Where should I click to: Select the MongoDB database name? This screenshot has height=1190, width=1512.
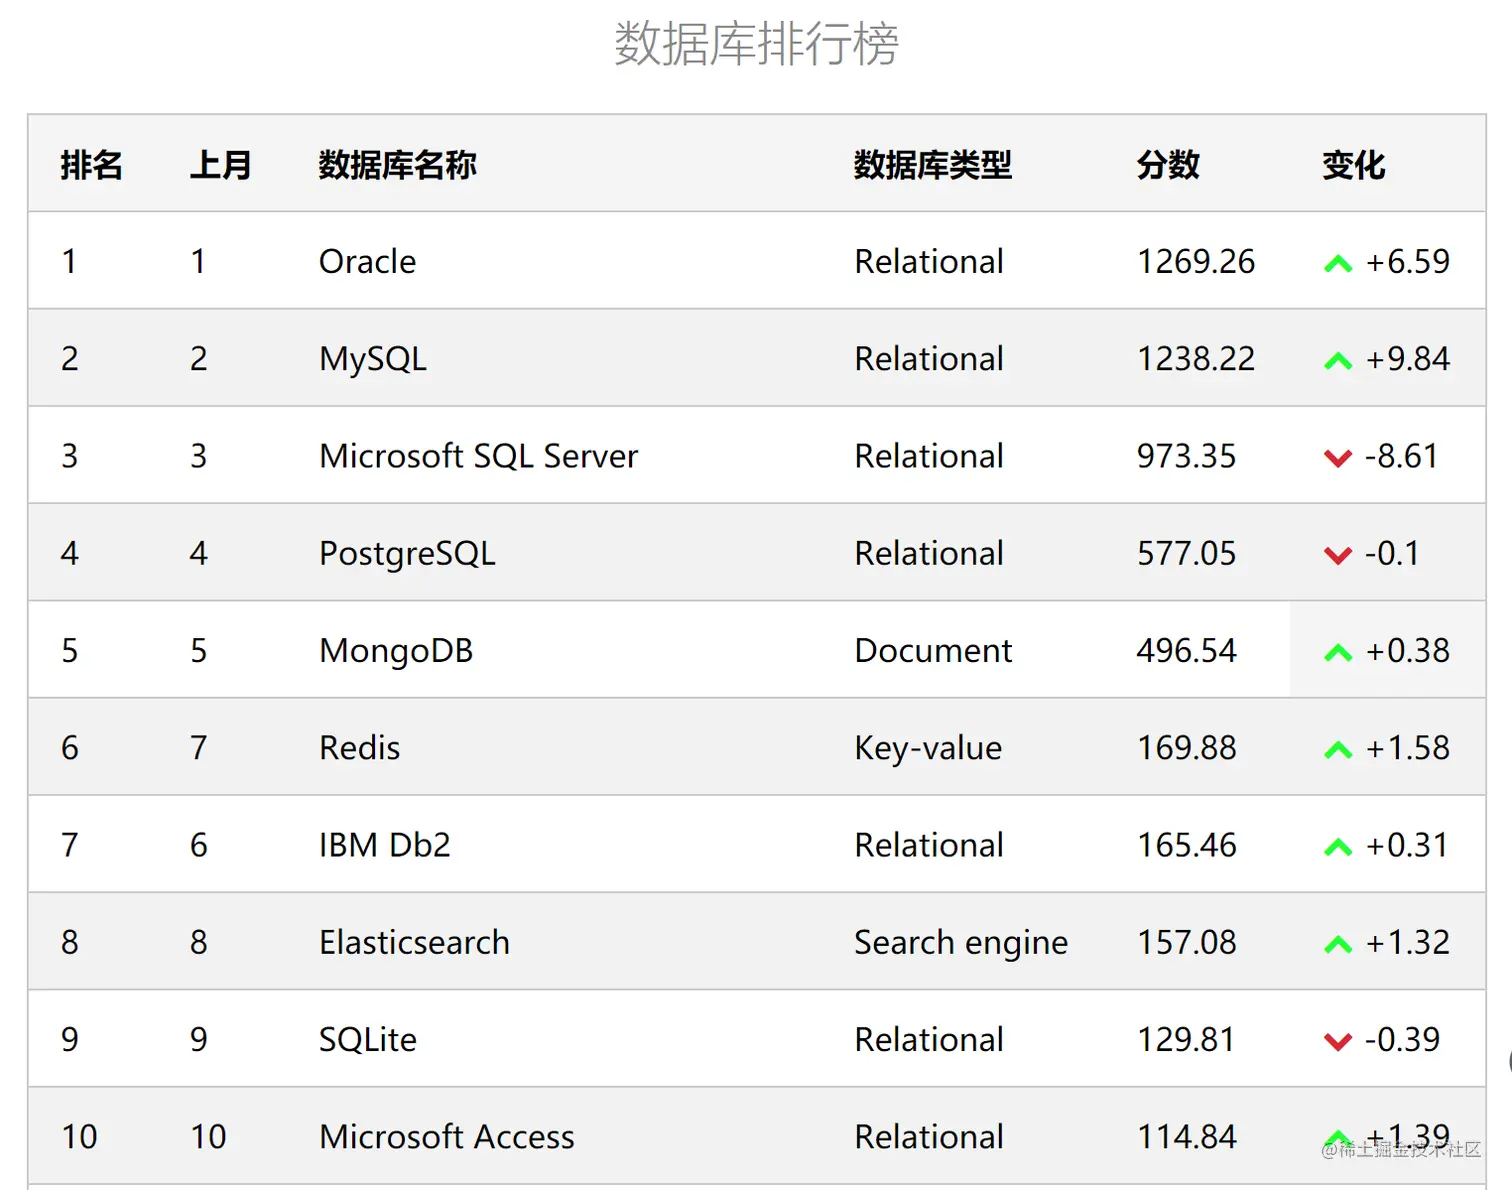point(396,651)
